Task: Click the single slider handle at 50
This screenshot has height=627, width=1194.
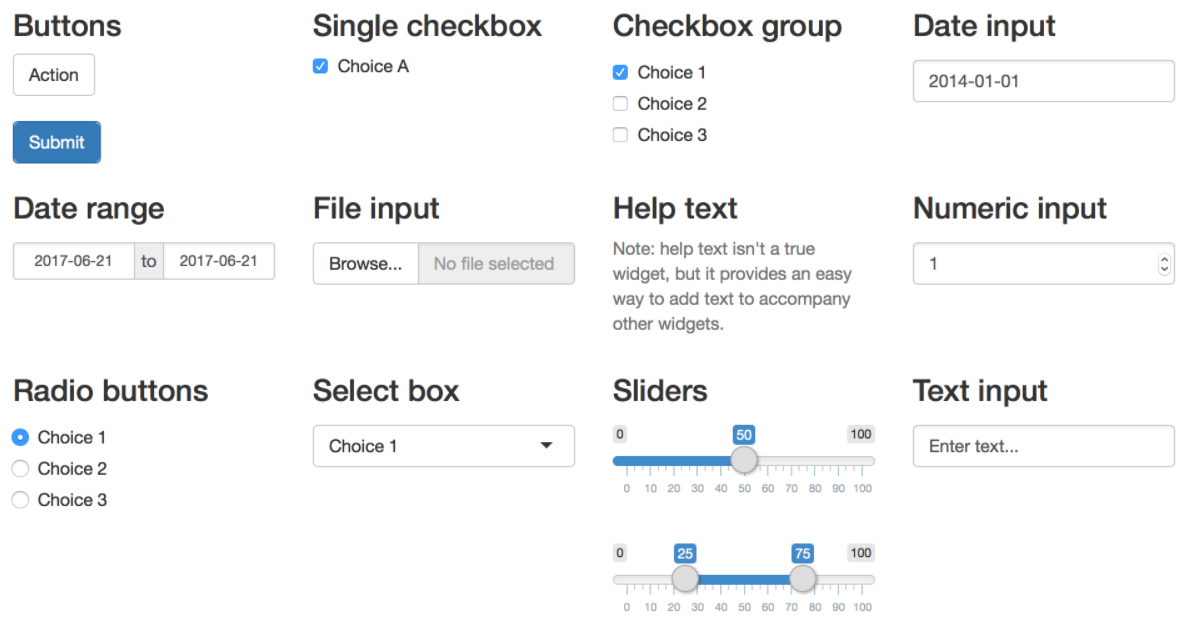Action: 744,460
